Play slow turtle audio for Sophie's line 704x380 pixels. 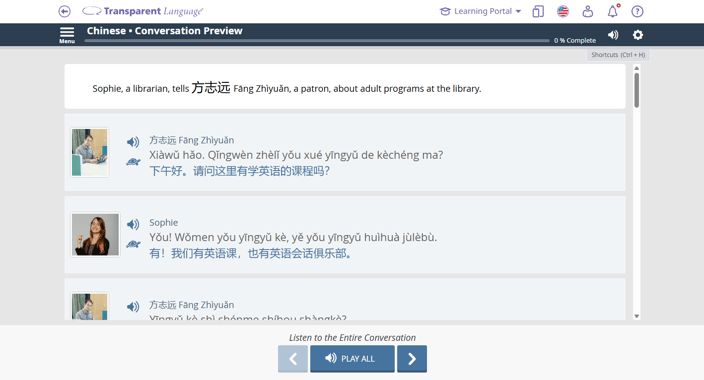133,244
